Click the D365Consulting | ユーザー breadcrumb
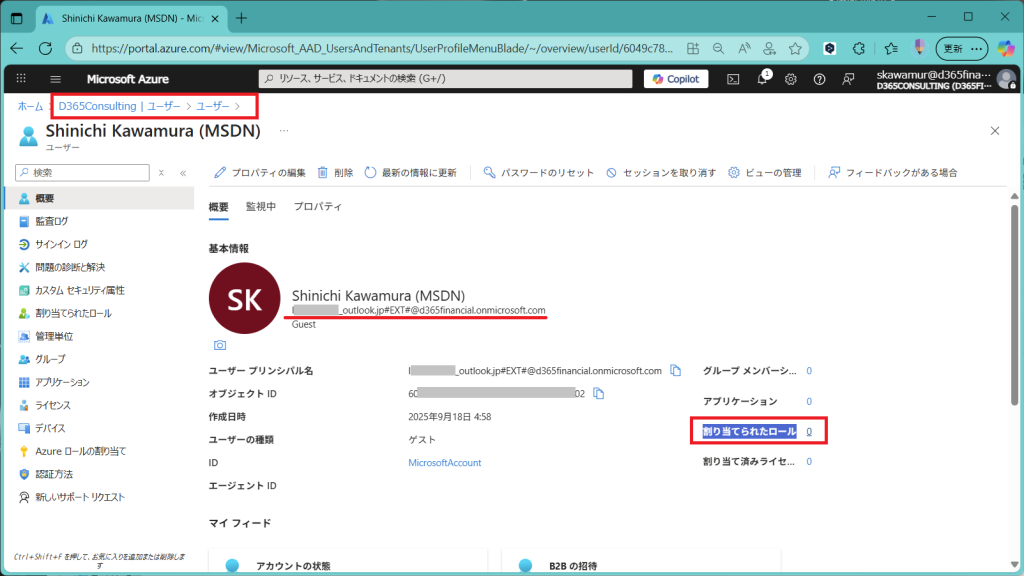Screen dimensions: 1024x576 click(x=119, y=106)
